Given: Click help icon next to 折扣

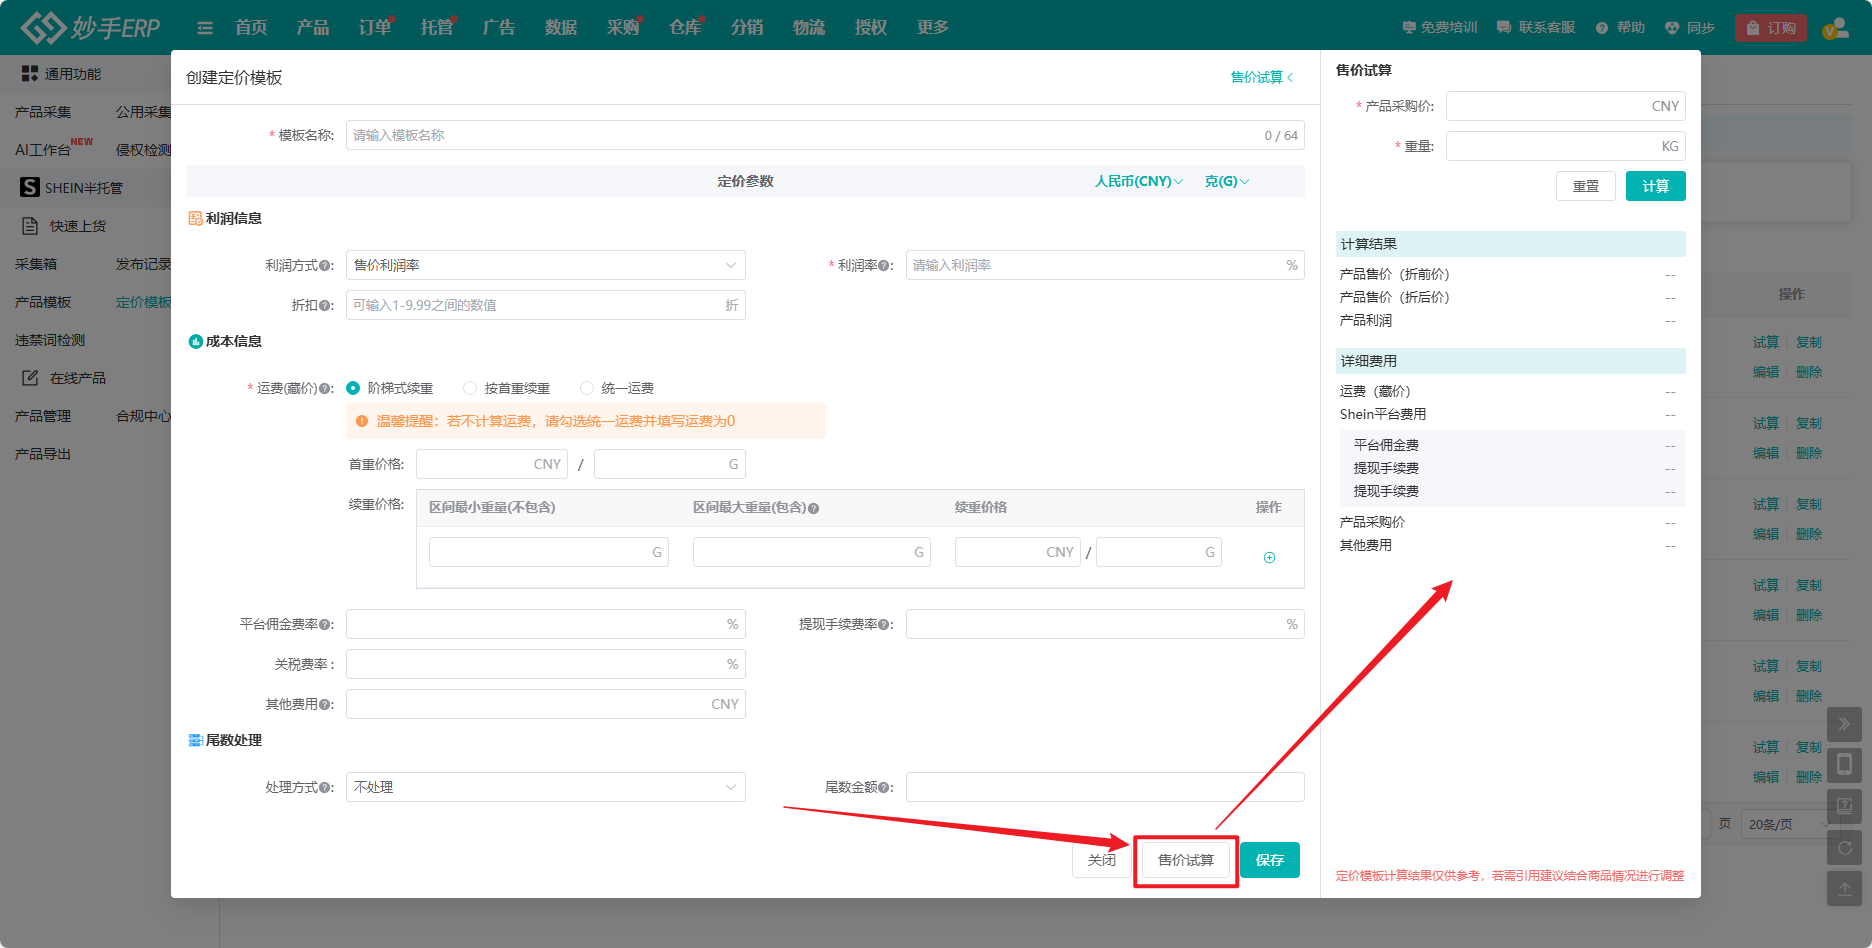Looking at the screenshot, I should click(326, 306).
